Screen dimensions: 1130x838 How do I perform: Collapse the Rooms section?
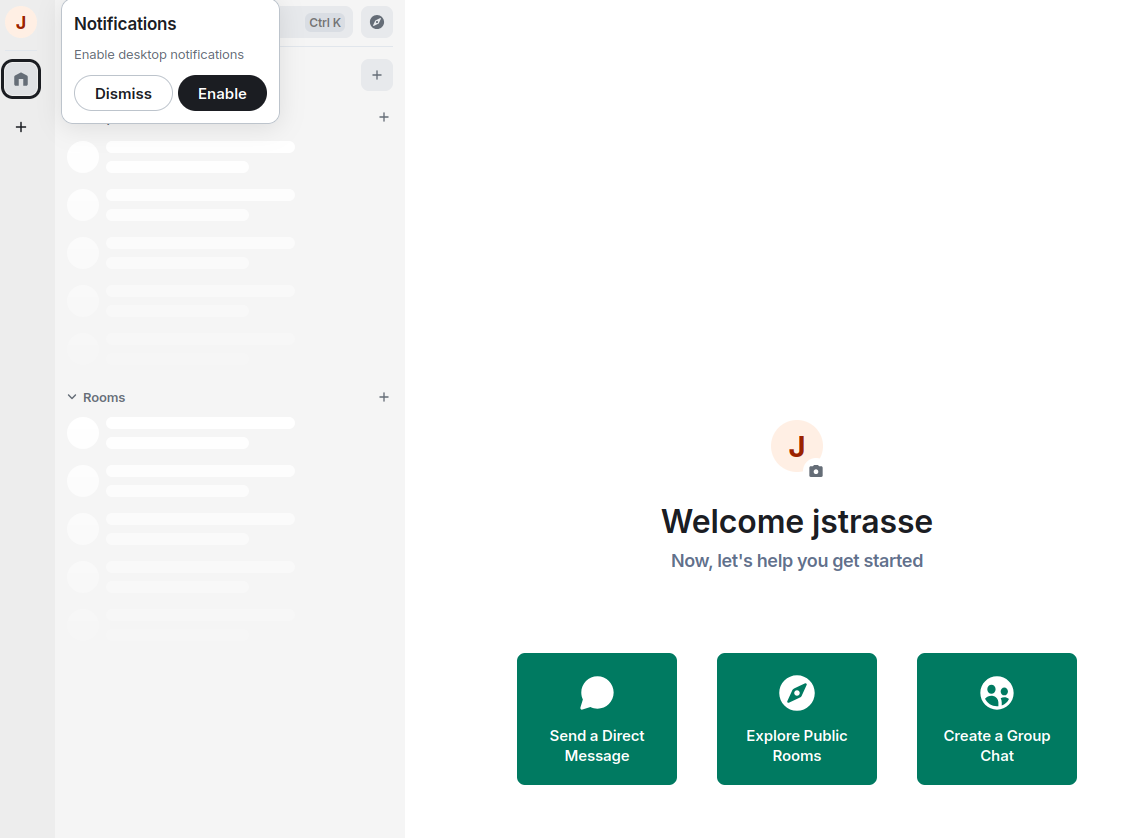[96, 397]
